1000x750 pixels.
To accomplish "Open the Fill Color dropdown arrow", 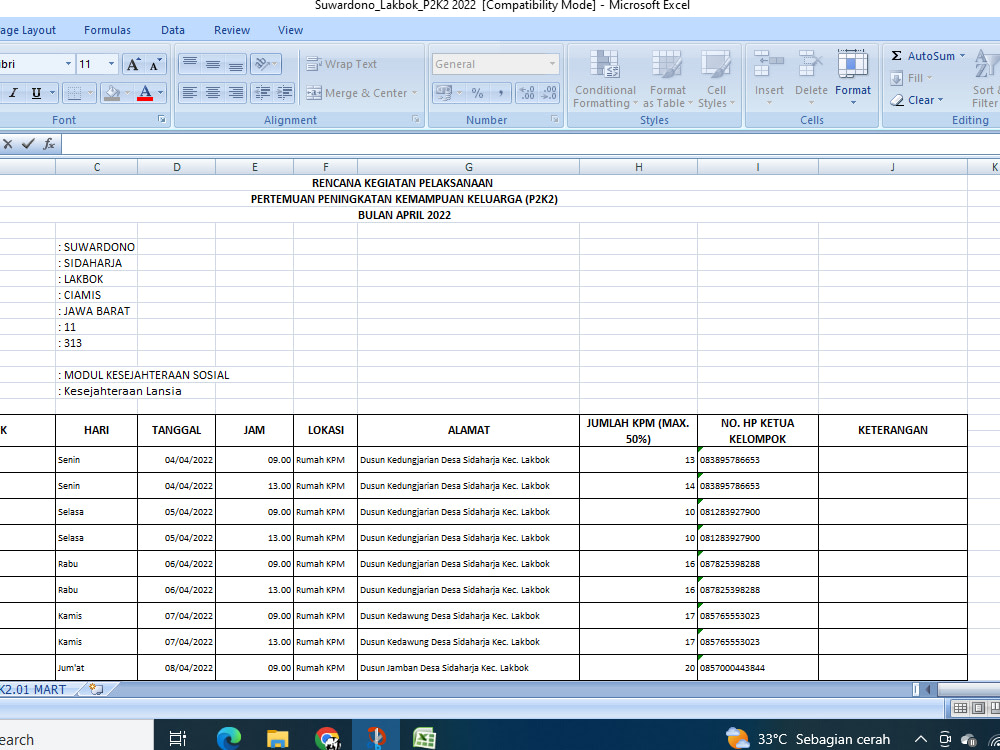I will click(x=126, y=93).
